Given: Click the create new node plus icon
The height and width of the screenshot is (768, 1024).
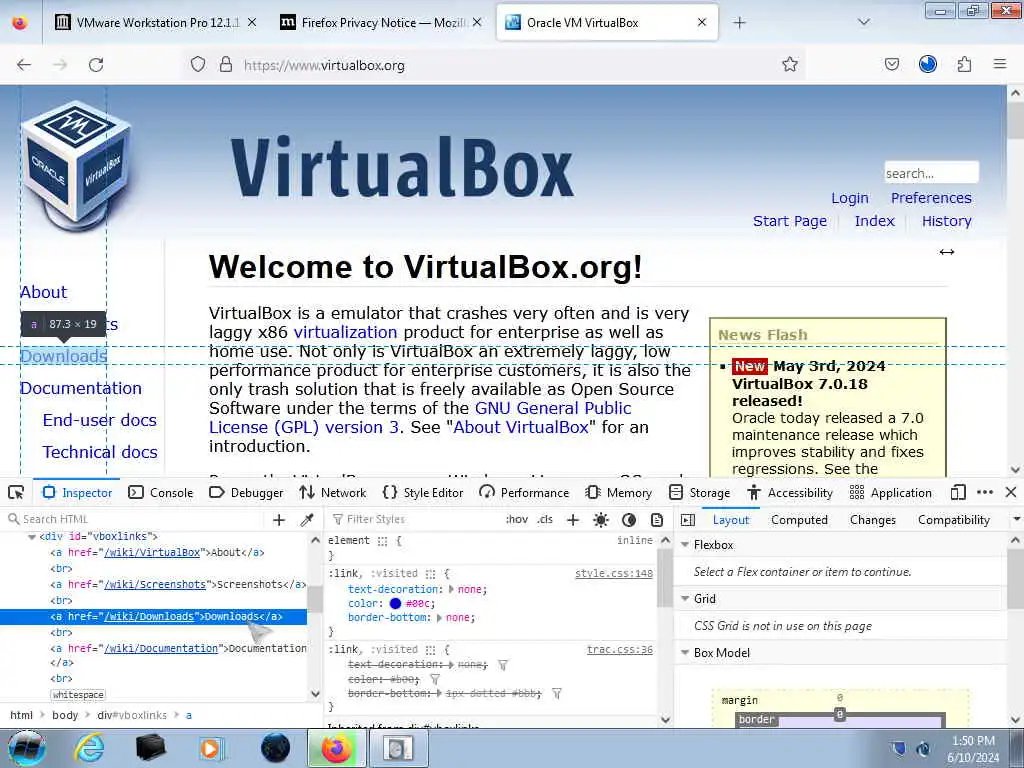Looking at the screenshot, I should [x=279, y=520].
